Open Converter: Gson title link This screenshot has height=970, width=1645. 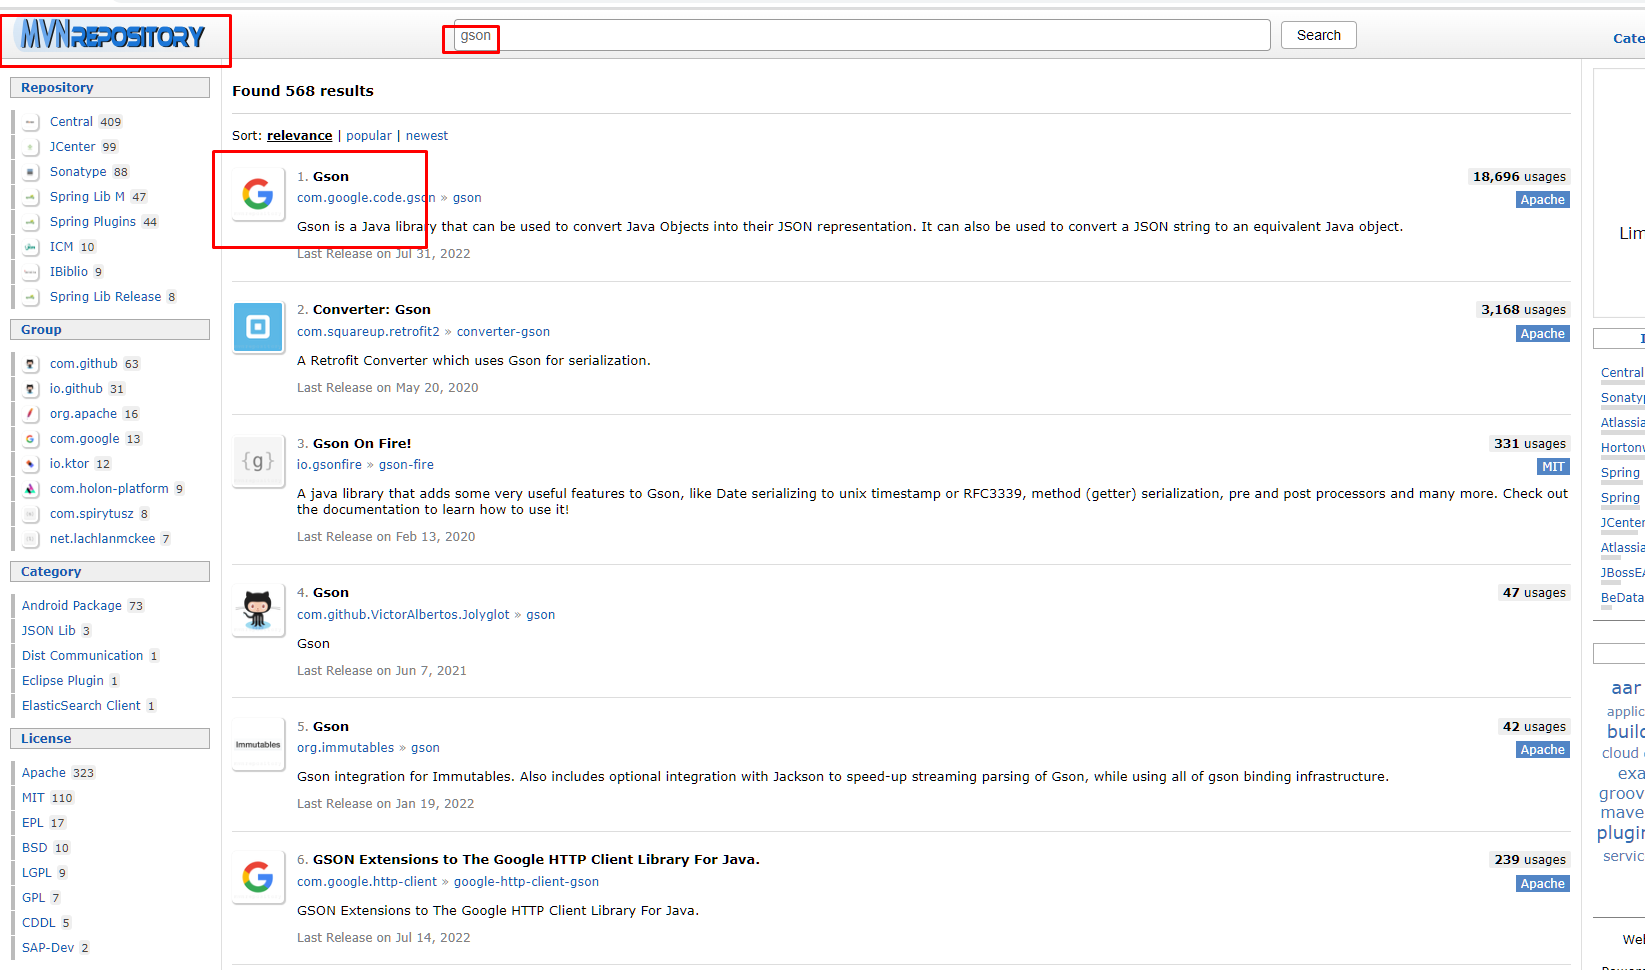click(x=372, y=310)
